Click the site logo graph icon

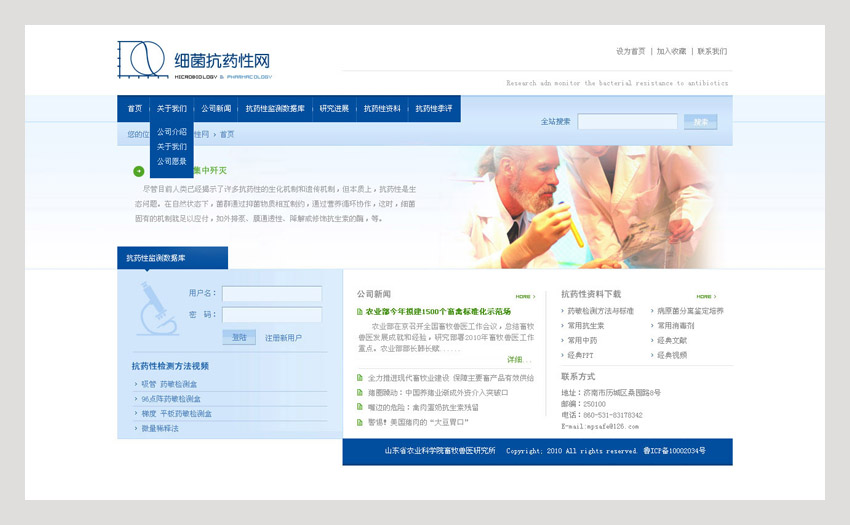[x=140, y=60]
